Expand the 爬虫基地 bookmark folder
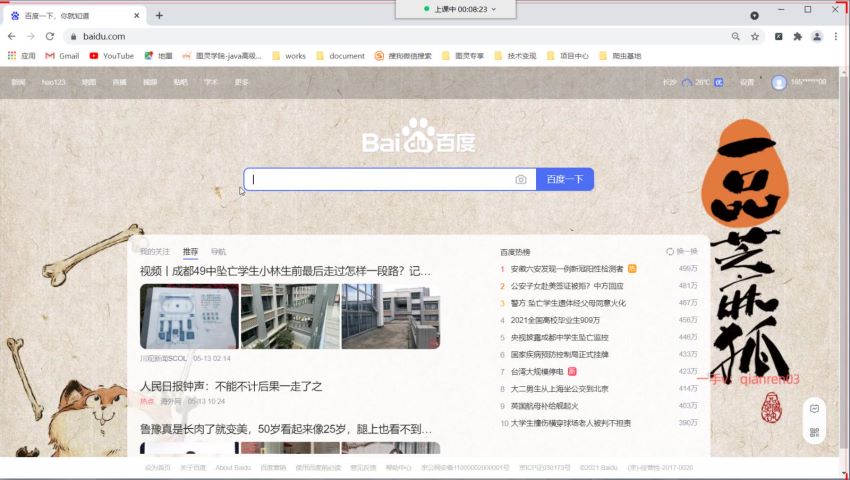Viewport: 850px width, 480px height. point(620,56)
